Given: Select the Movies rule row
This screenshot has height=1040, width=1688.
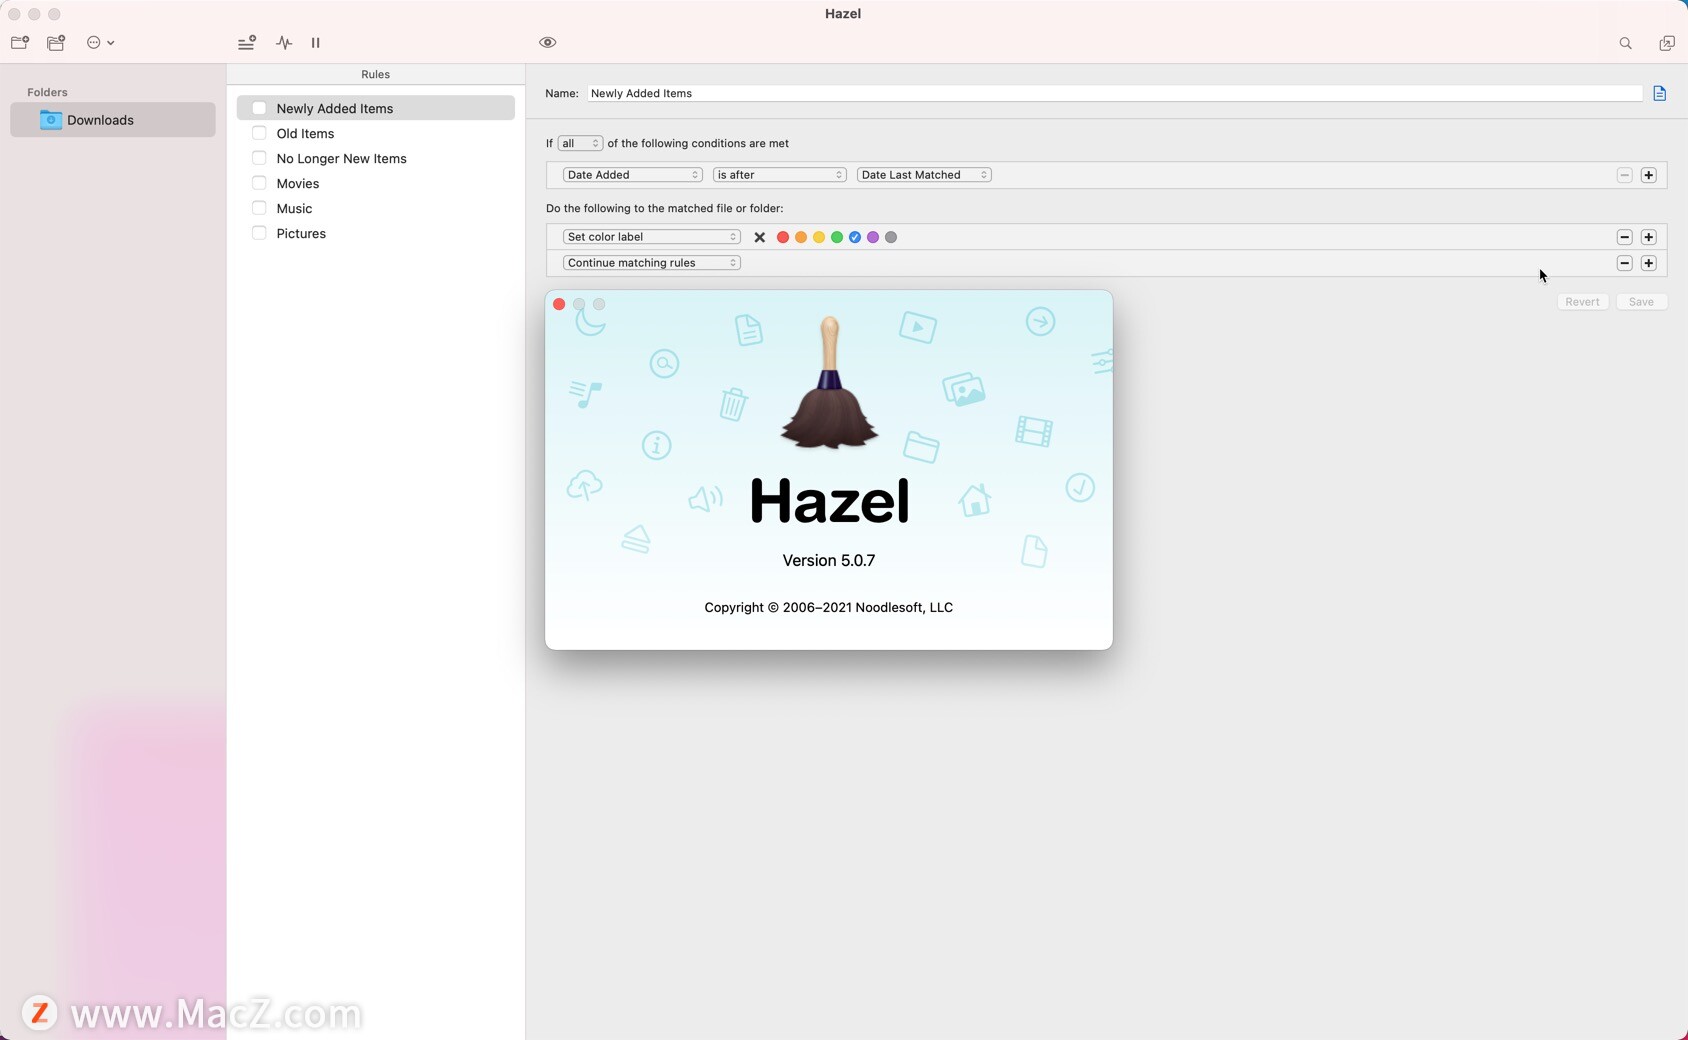Looking at the screenshot, I should coord(376,183).
